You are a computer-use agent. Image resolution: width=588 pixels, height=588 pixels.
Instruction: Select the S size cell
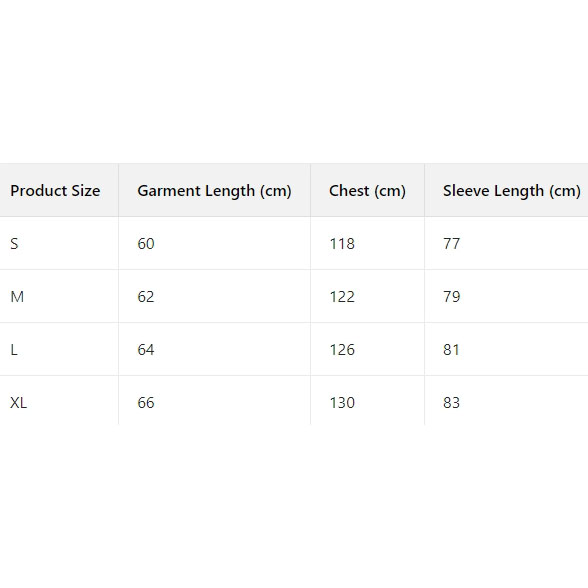pyautogui.click(x=14, y=244)
